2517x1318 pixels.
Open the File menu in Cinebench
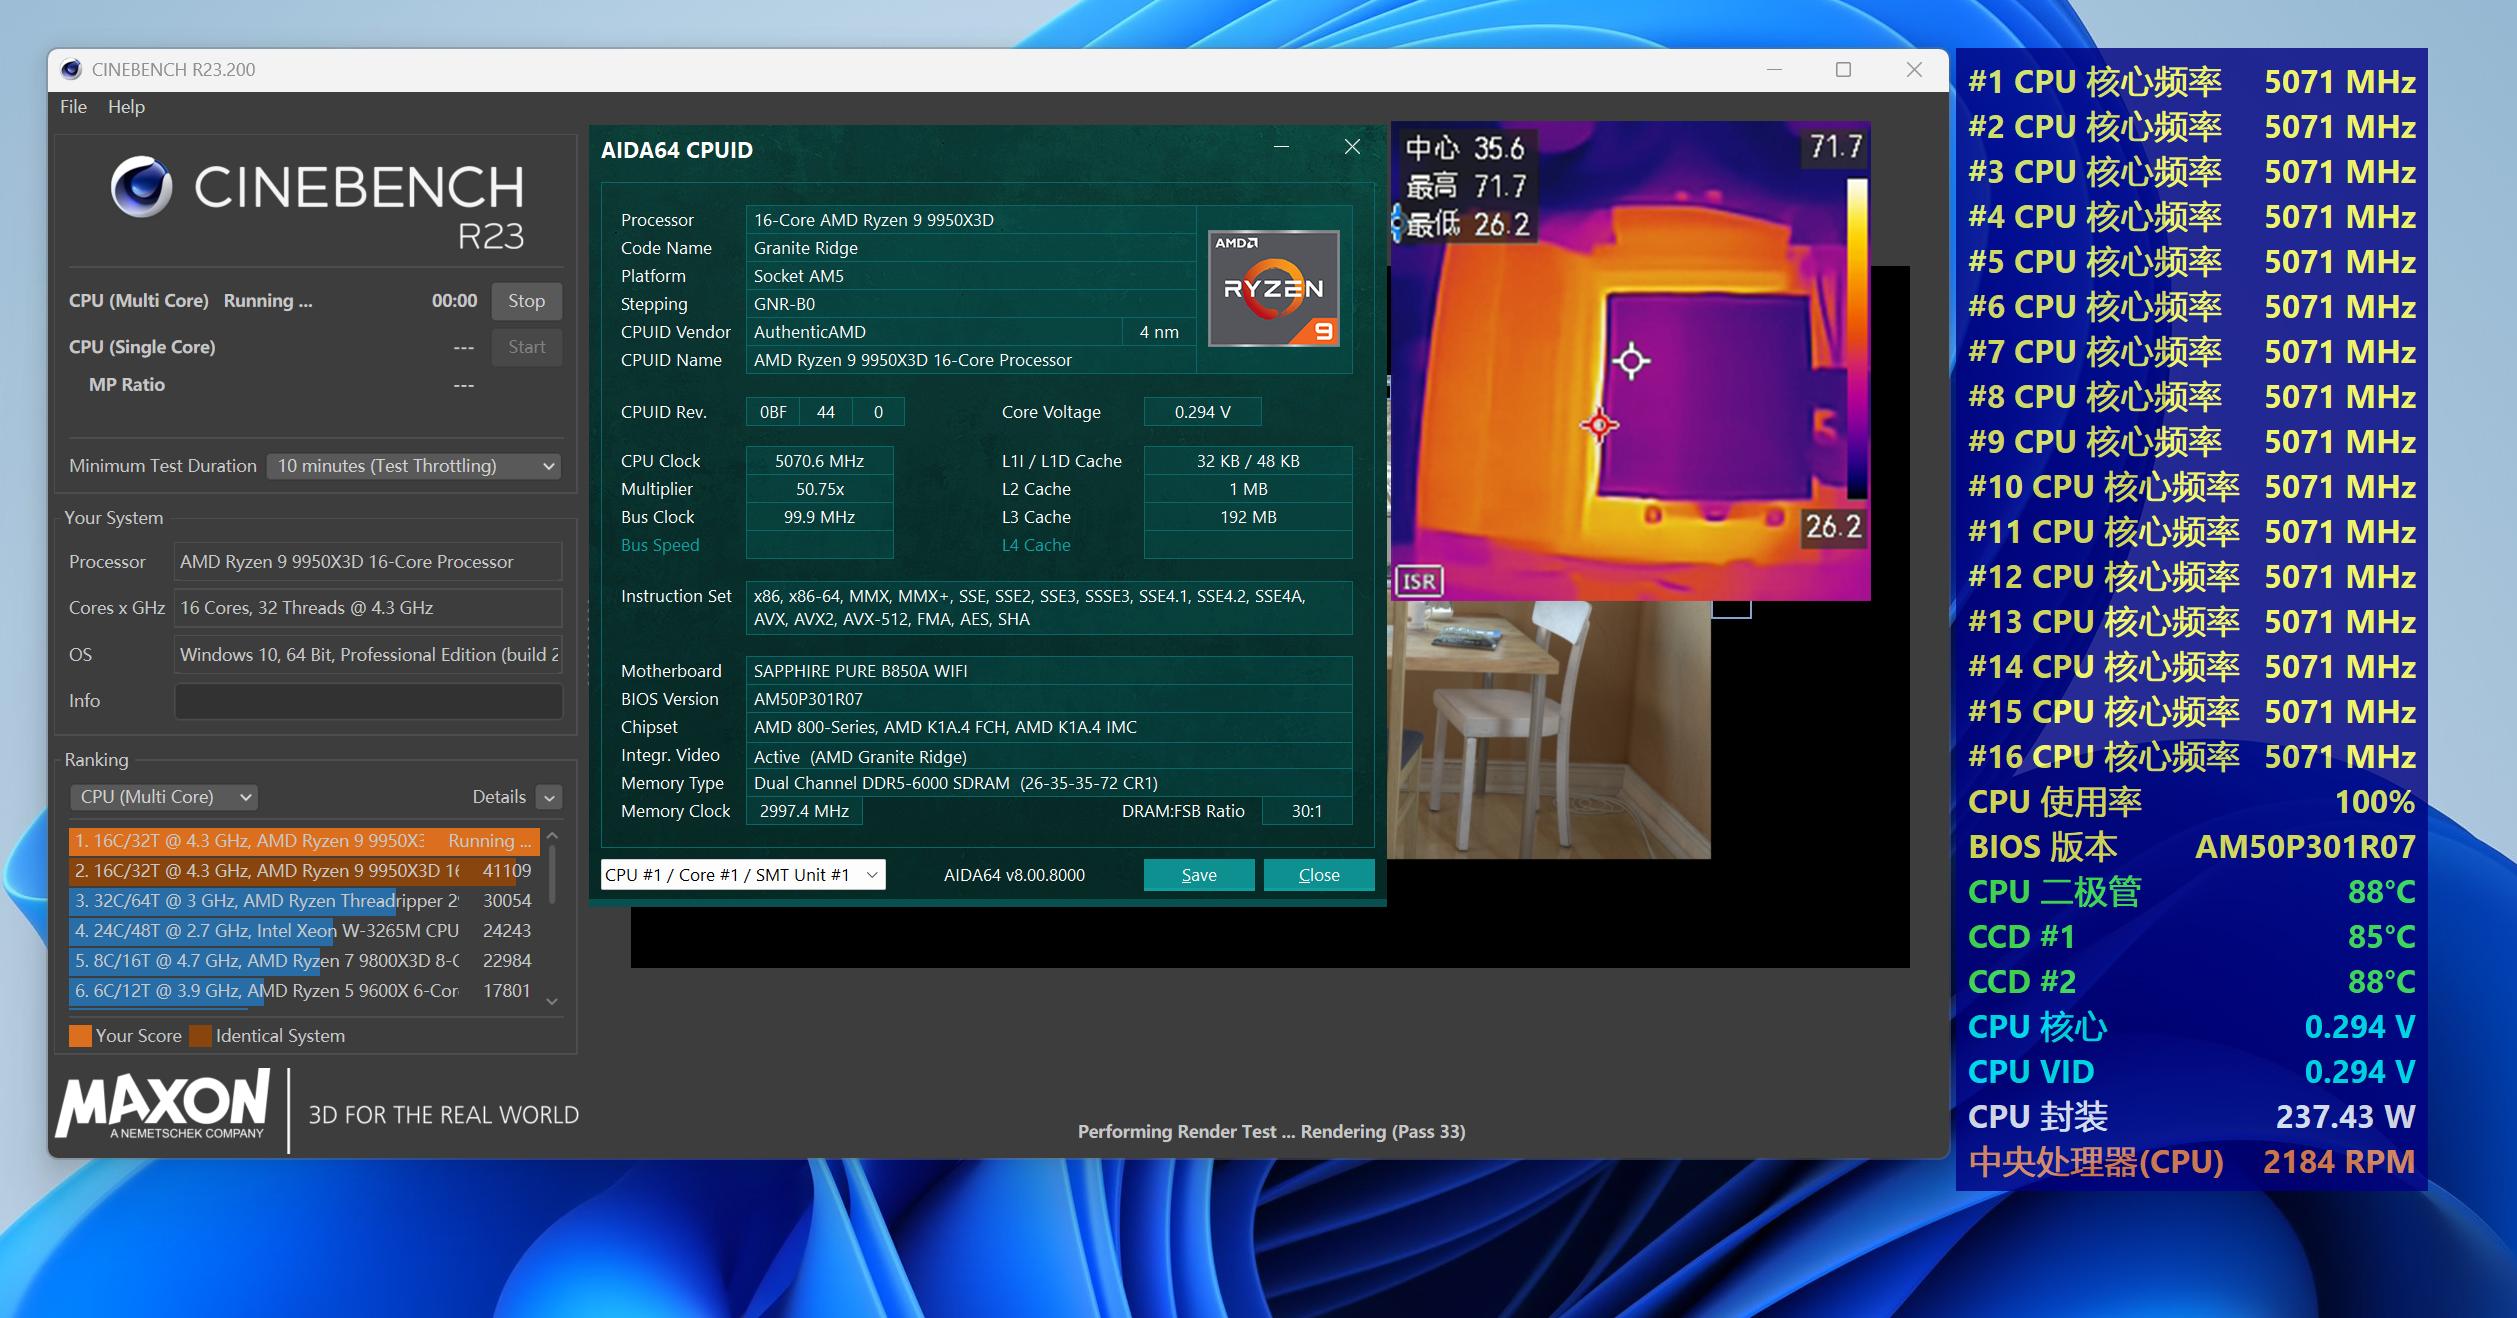(73, 106)
